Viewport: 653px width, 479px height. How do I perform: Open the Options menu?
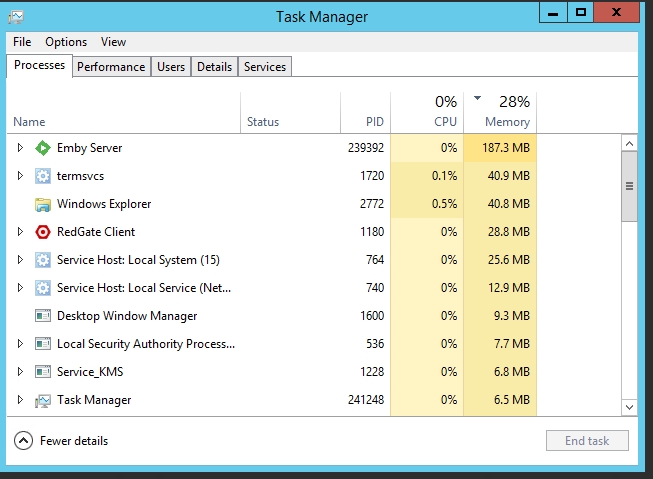66,42
